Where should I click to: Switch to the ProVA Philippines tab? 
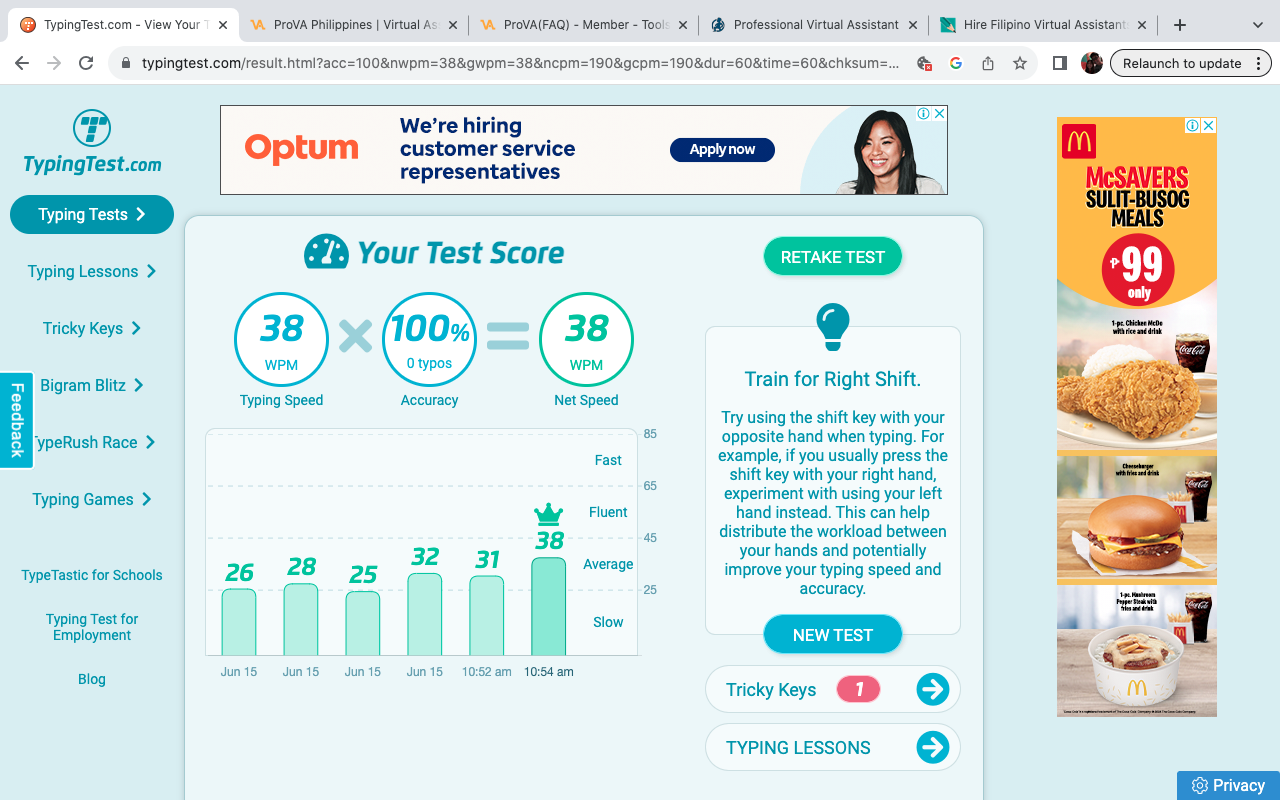tap(354, 25)
